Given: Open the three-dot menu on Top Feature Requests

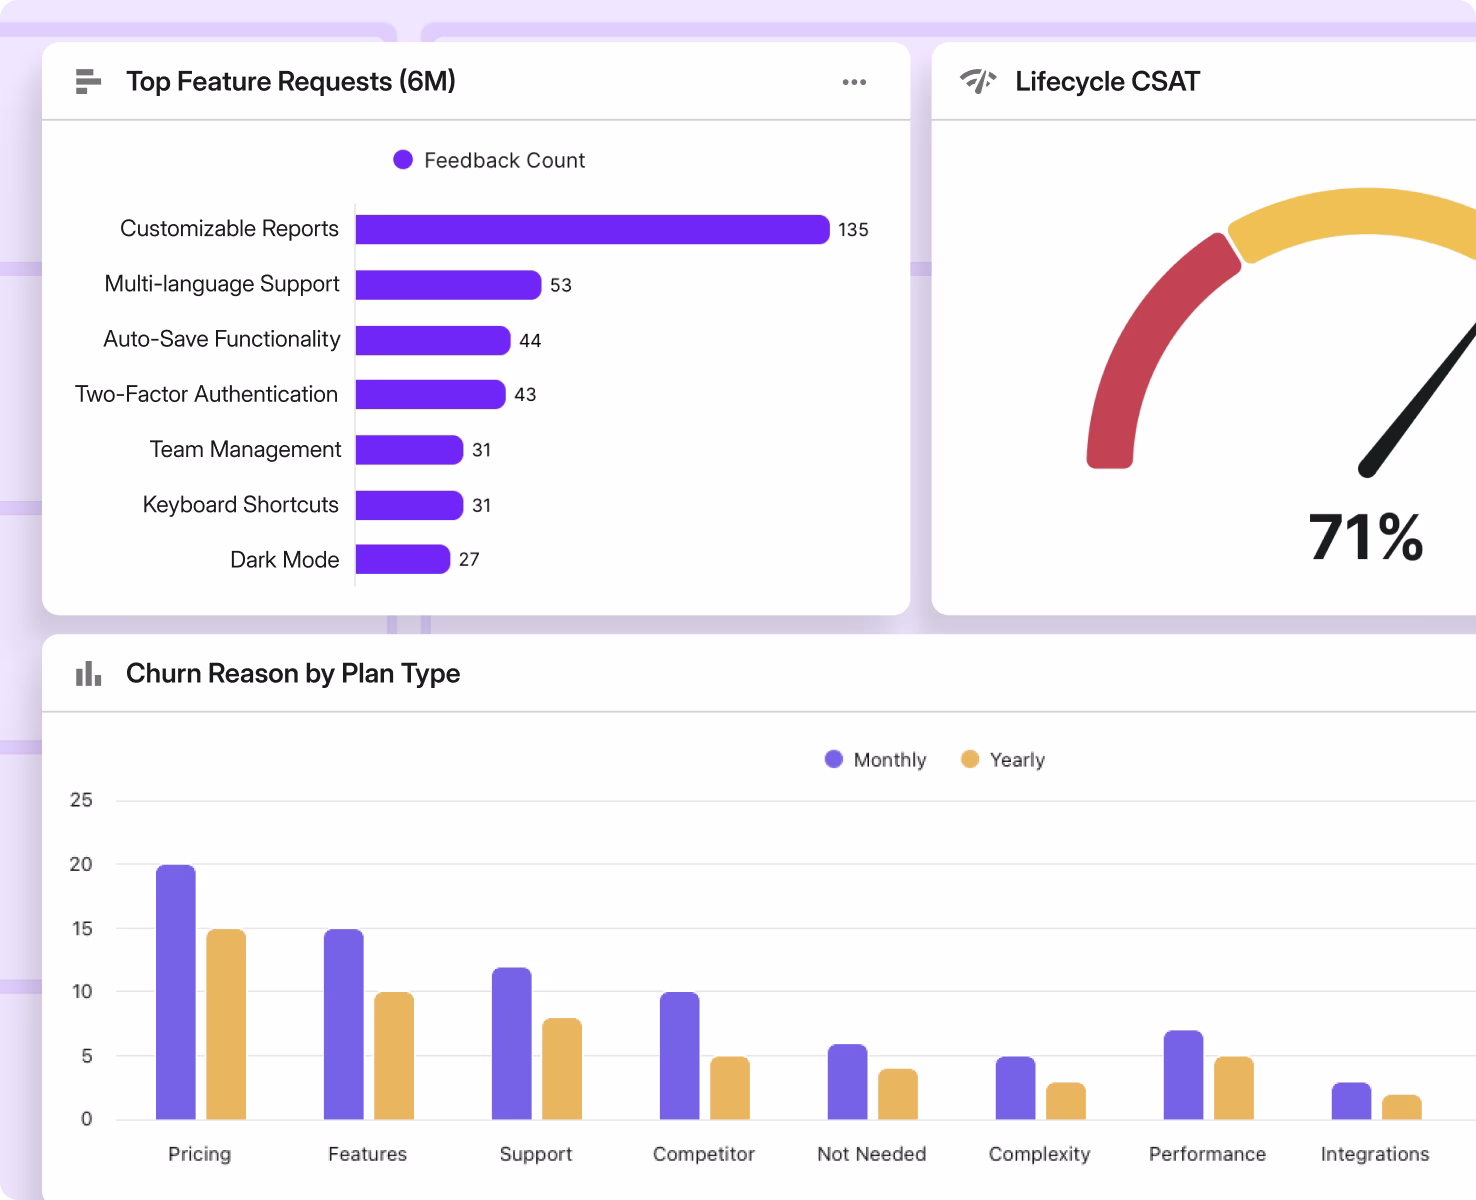Looking at the screenshot, I should 854,82.
